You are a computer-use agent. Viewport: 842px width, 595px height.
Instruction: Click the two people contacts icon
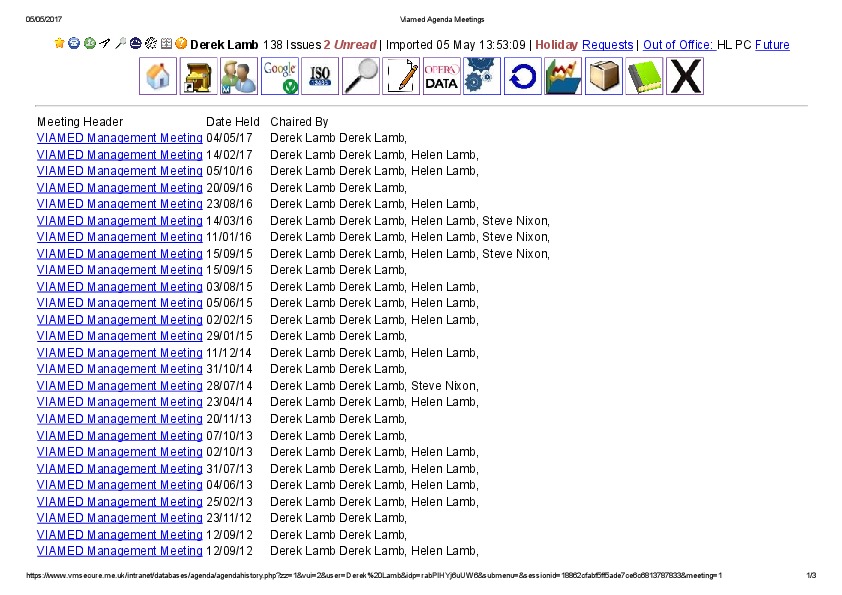pos(239,76)
